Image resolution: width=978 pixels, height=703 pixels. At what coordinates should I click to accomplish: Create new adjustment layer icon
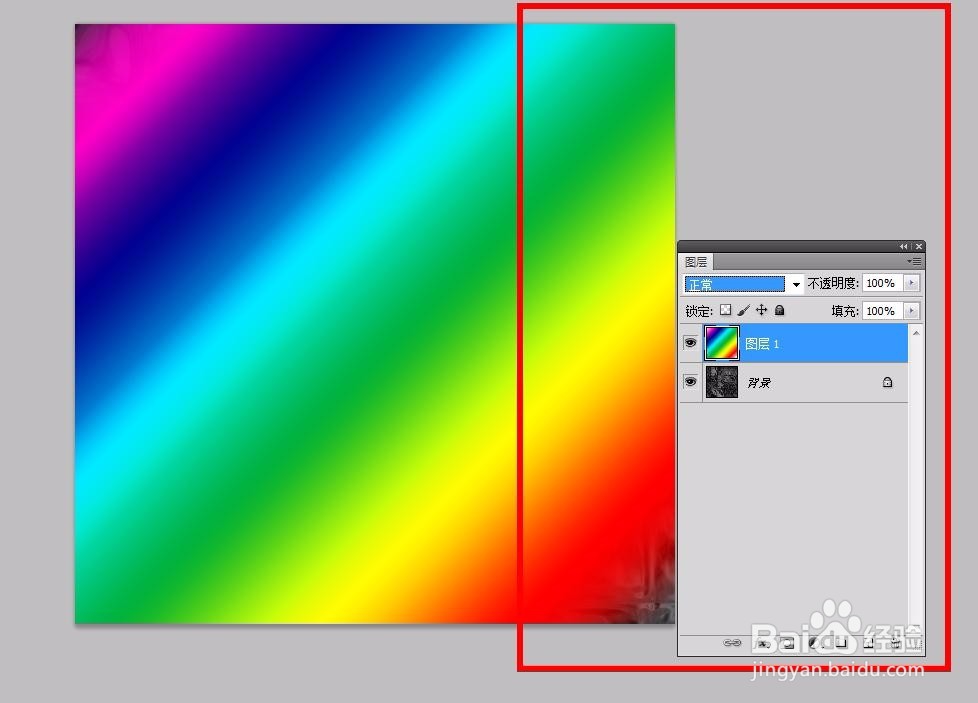pos(814,642)
